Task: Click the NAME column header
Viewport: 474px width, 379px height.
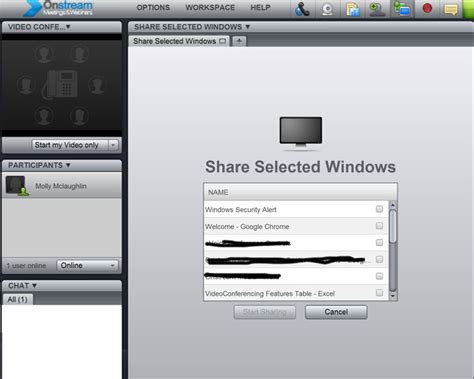Action: (x=300, y=192)
